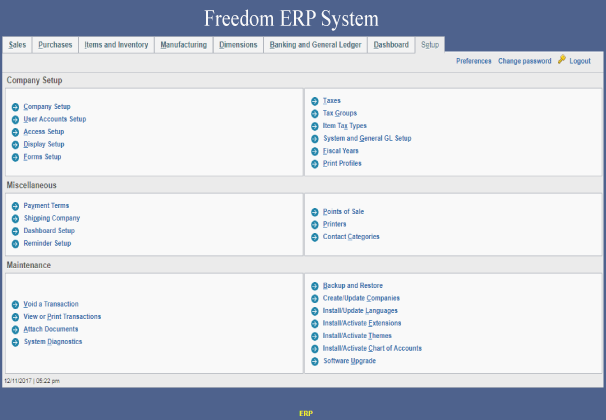Click the ERP footer link
Image resolution: width=606 pixels, height=420 pixels.
point(306,412)
